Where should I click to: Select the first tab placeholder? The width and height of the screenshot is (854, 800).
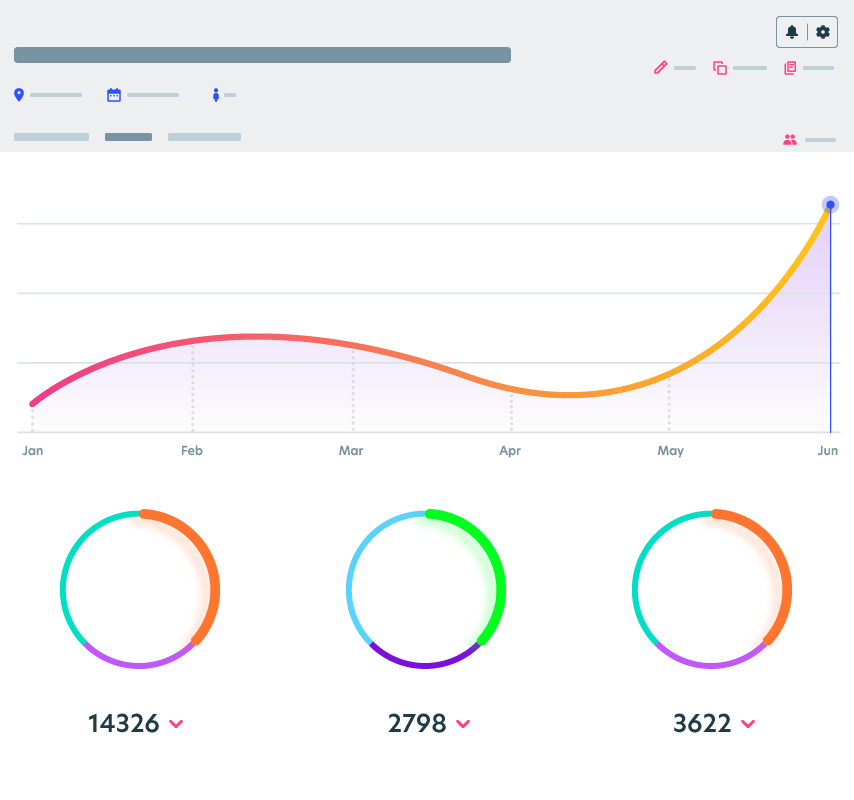[51, 137]
